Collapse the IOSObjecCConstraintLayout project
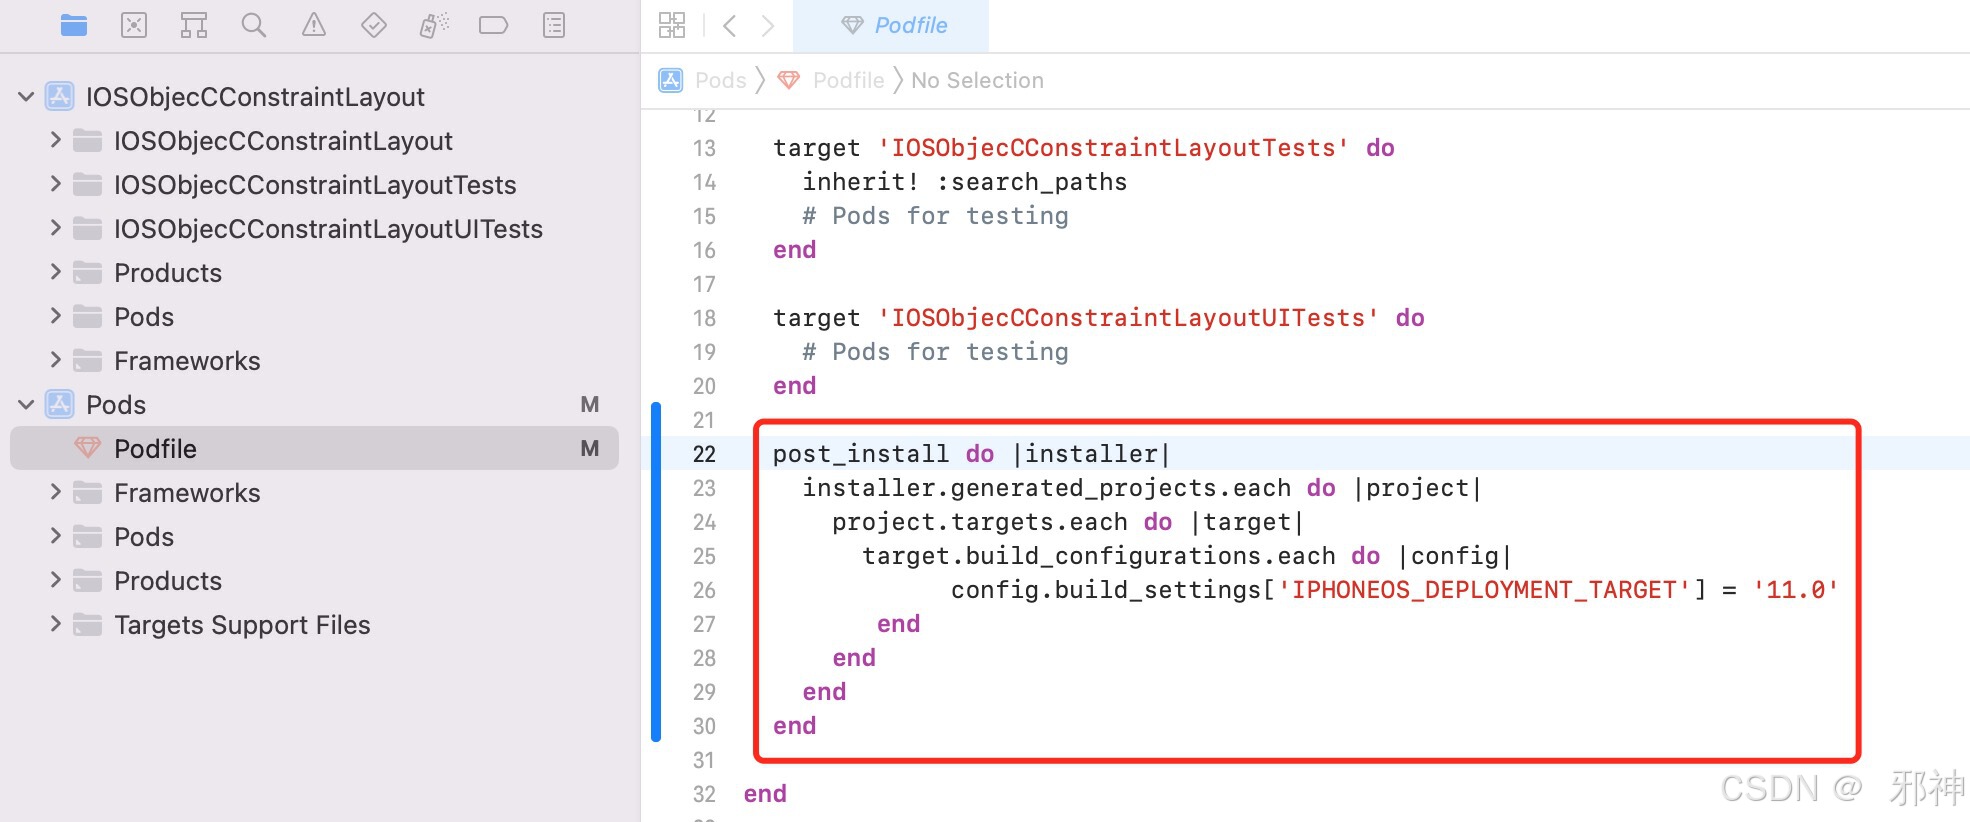The image size is (1970, 822). pyautogui.click(x=27, y=97)
